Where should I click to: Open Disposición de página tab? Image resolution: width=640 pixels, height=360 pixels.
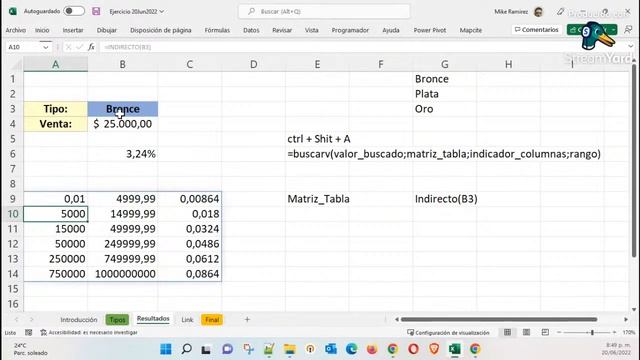[160, 30]
